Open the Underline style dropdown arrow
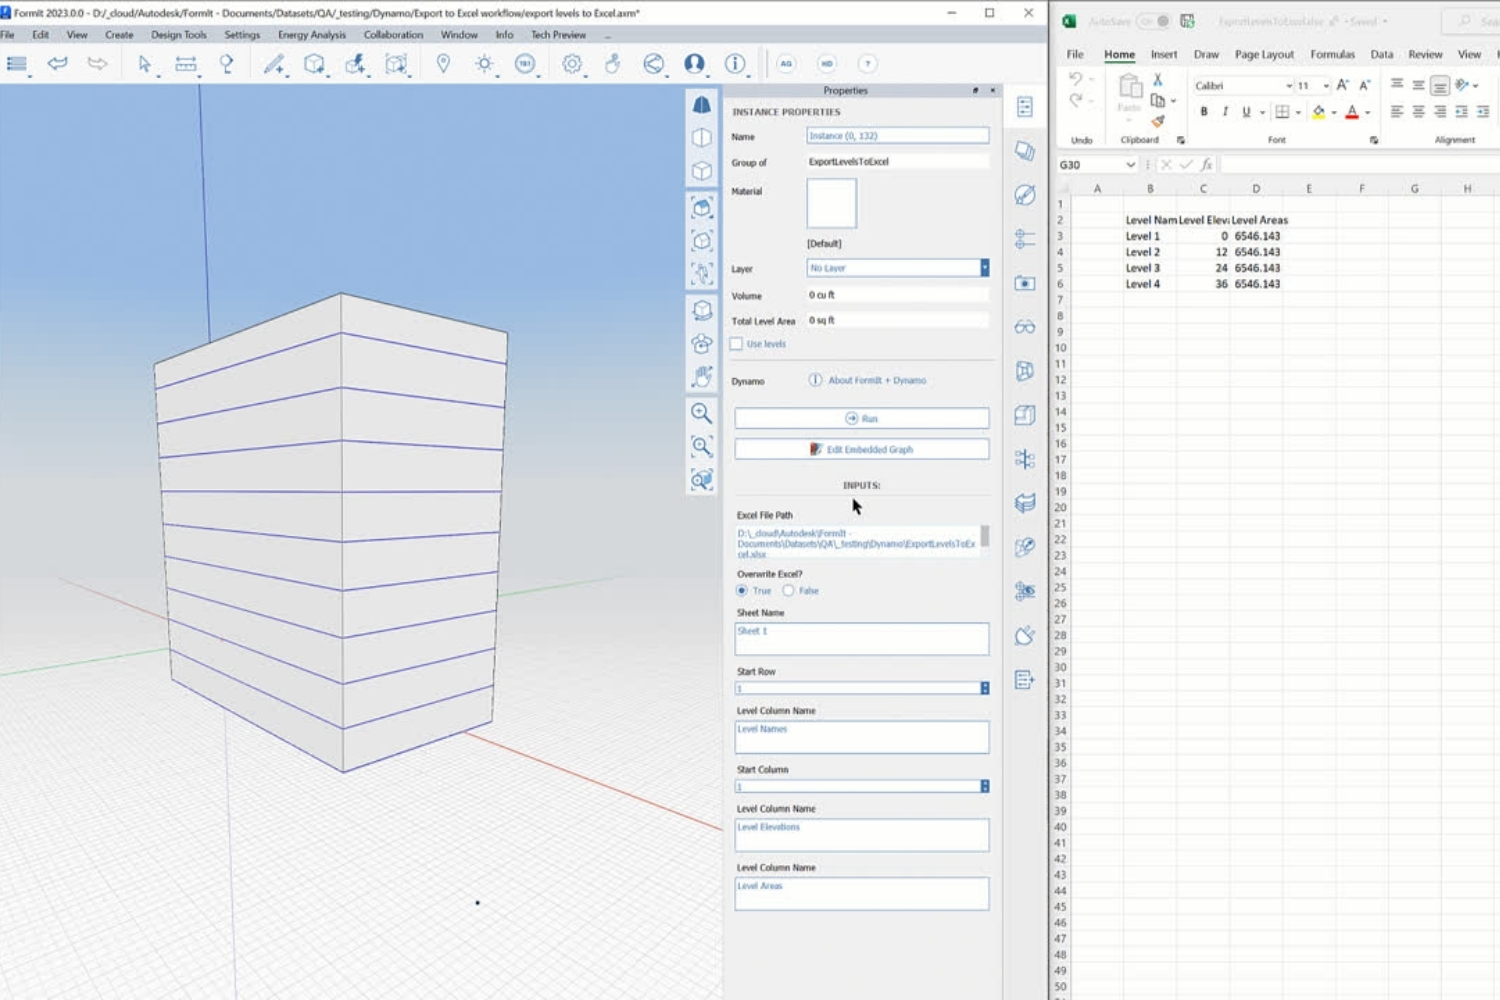The height and width of the screenshot is (1000, 1500). (1262, 112)
